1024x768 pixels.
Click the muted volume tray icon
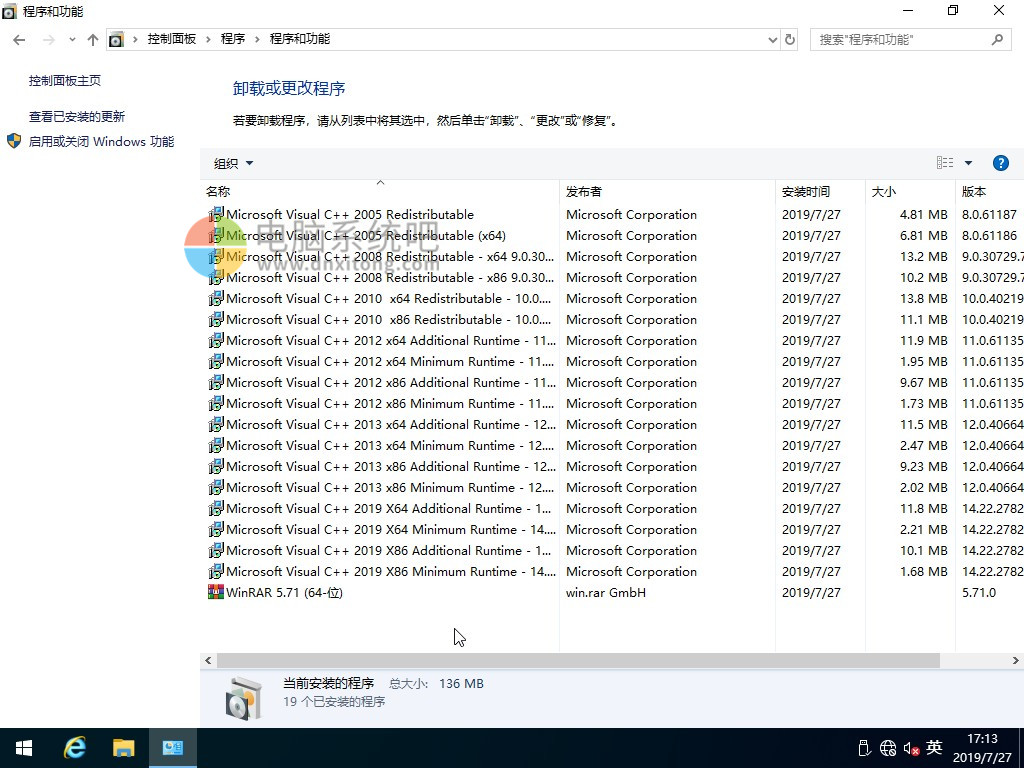point(911,748)
